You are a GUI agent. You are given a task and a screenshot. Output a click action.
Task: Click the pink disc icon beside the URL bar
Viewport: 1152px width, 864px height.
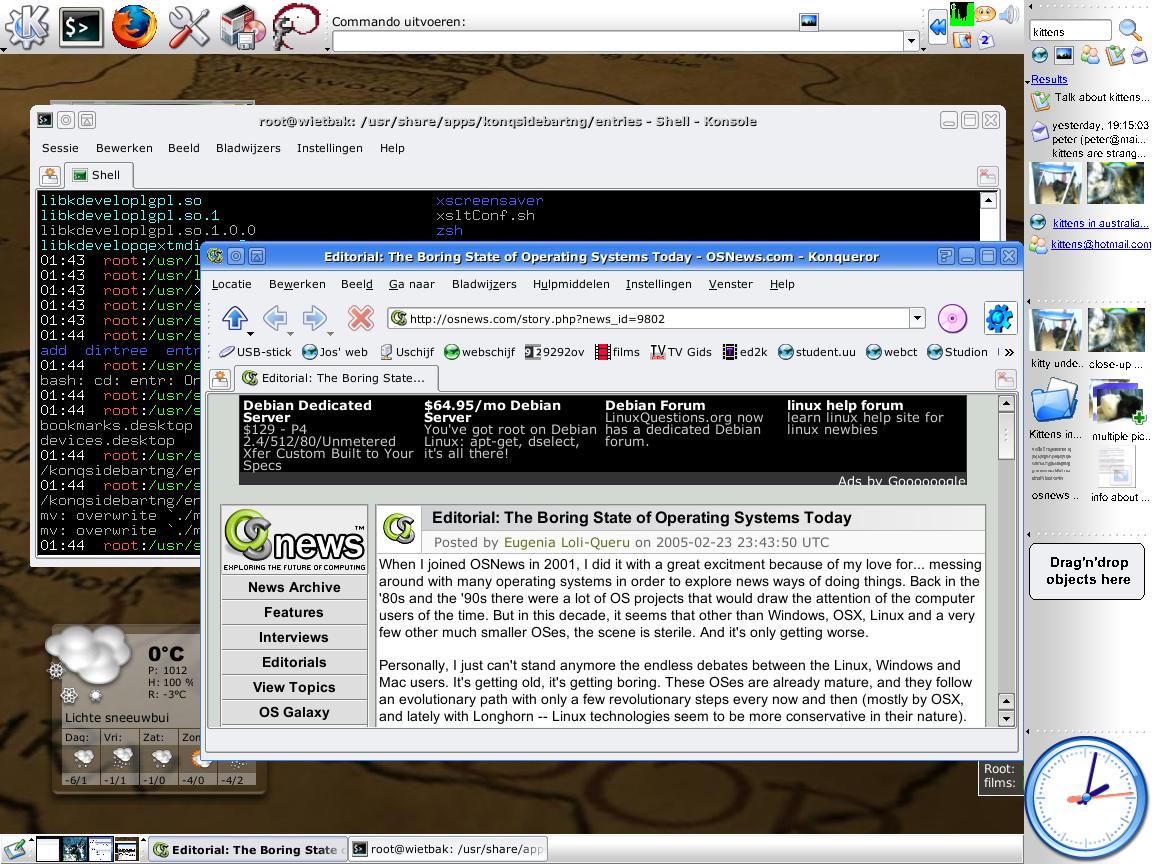click(952, 319)
